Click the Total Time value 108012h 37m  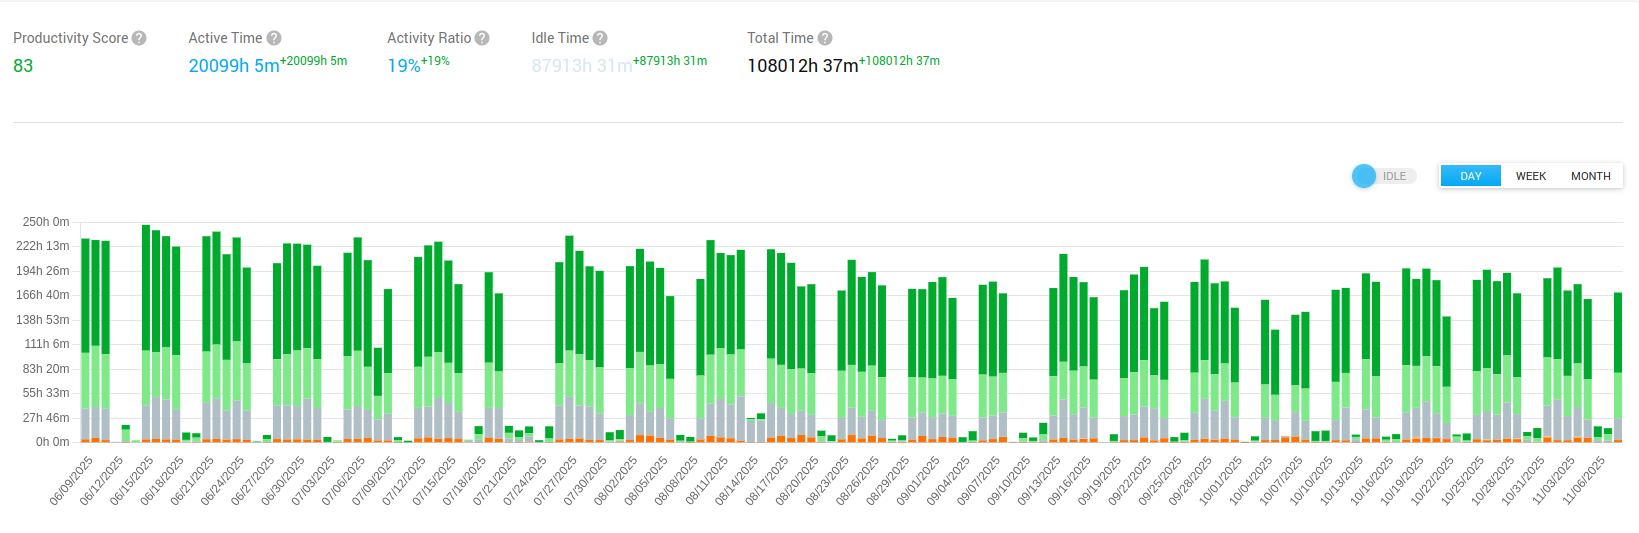point(802,66)
